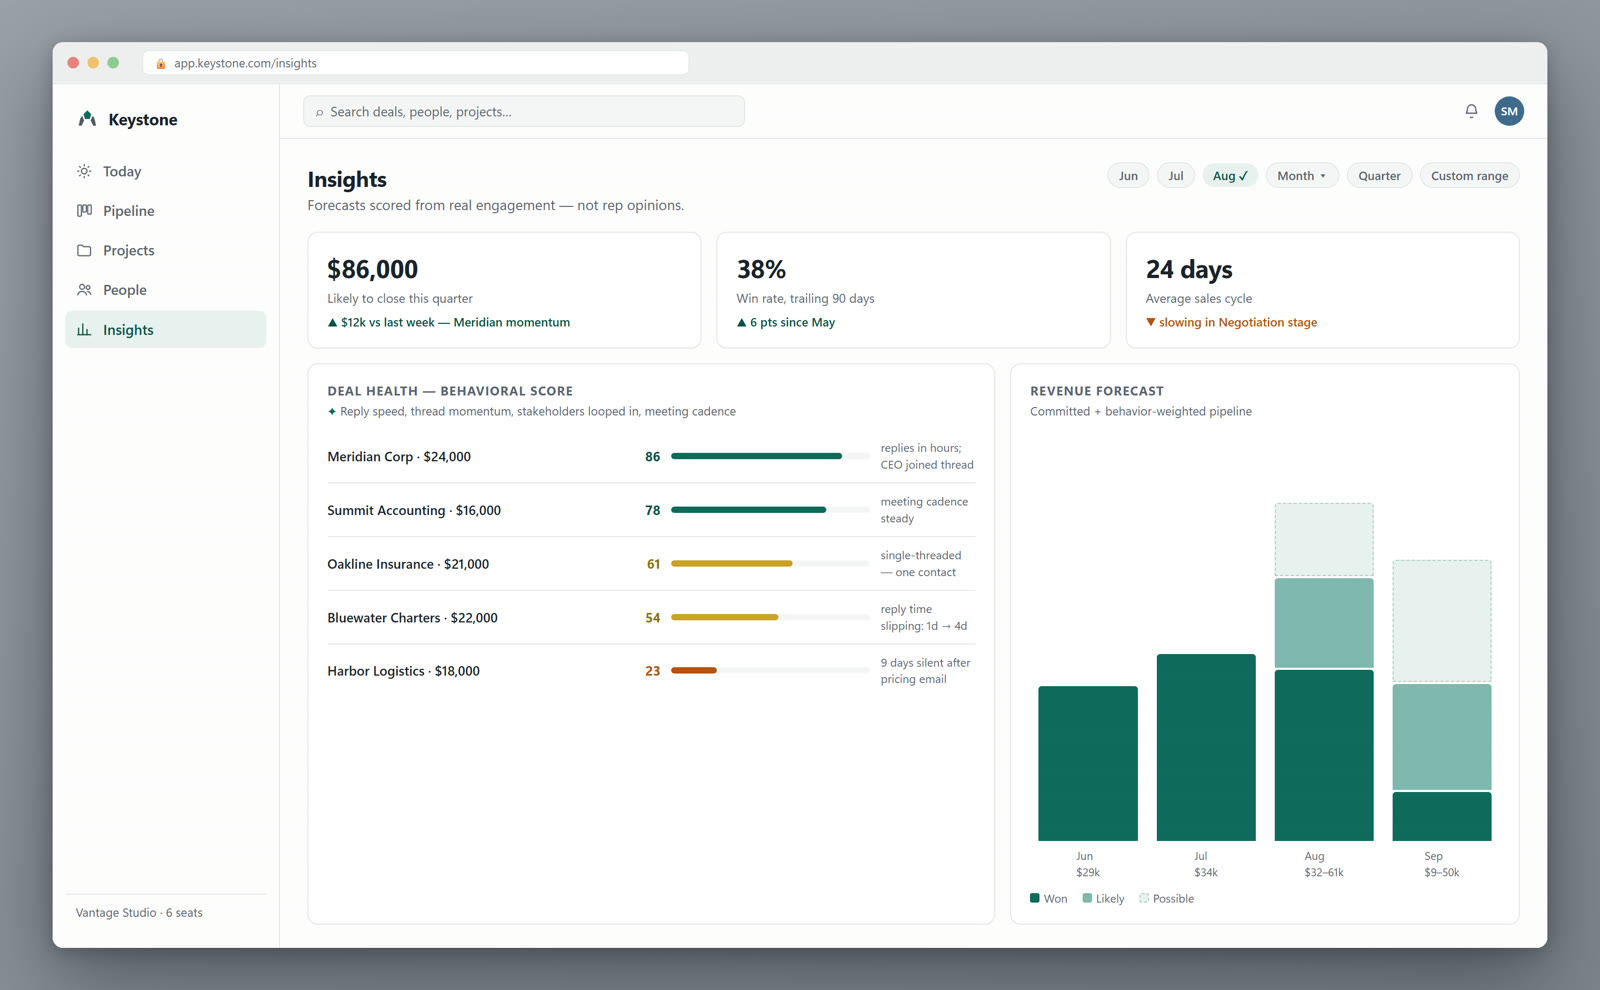
Task: Click Bluewater Charters score bar
Action: pos(770,617)
